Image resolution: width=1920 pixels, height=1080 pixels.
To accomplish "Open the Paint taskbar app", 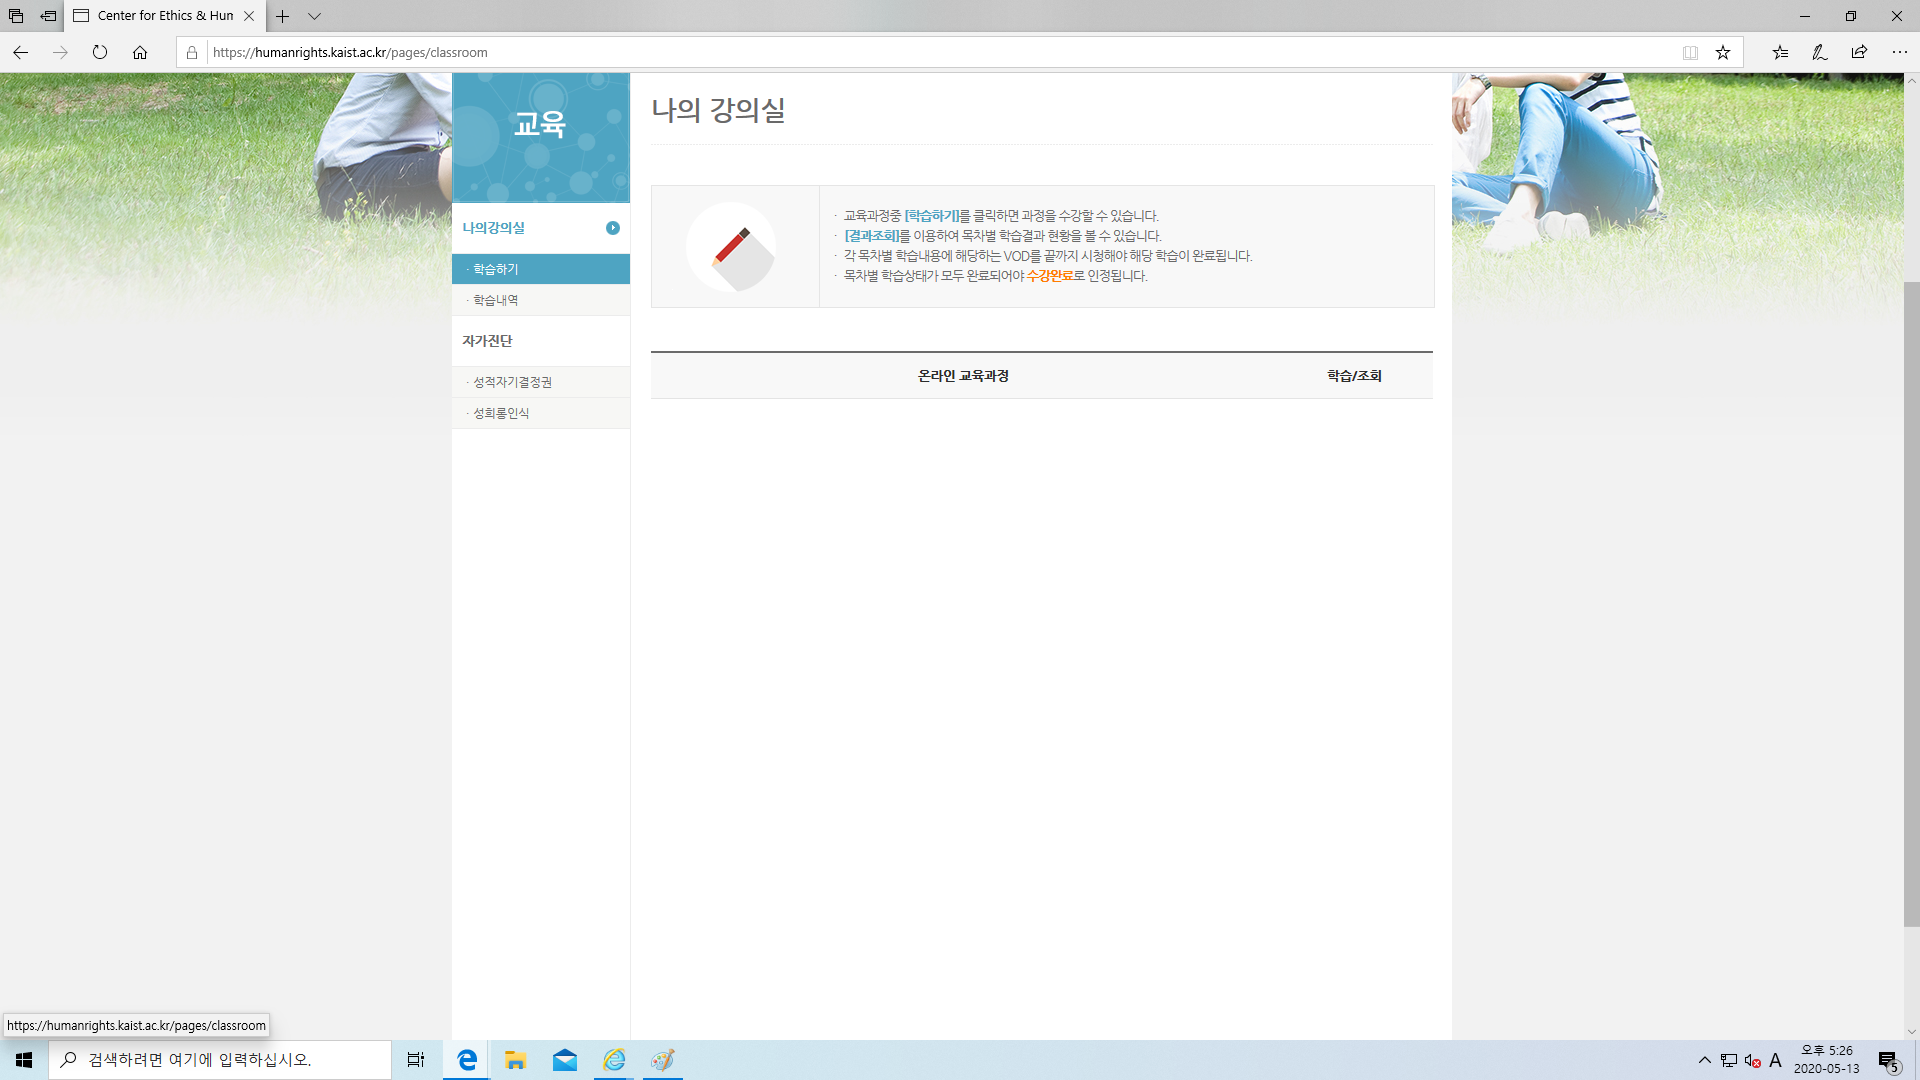I will coord(663,1060).
